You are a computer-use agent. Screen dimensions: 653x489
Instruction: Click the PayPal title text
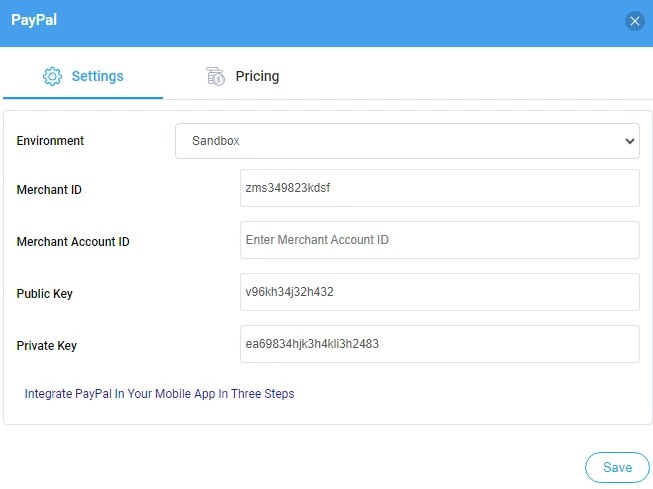pyautogui.click(x=34, y=20)
